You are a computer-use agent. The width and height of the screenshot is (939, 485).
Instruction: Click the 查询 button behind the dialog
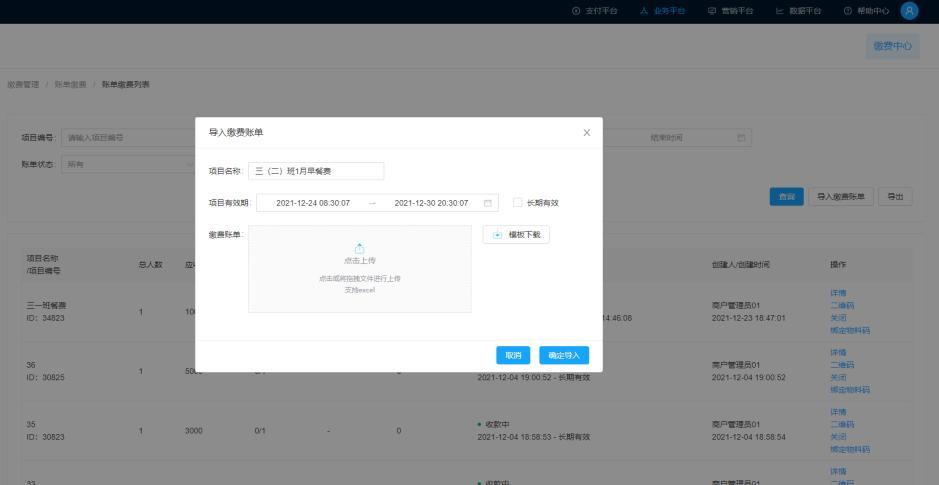[x=786, y=196]
